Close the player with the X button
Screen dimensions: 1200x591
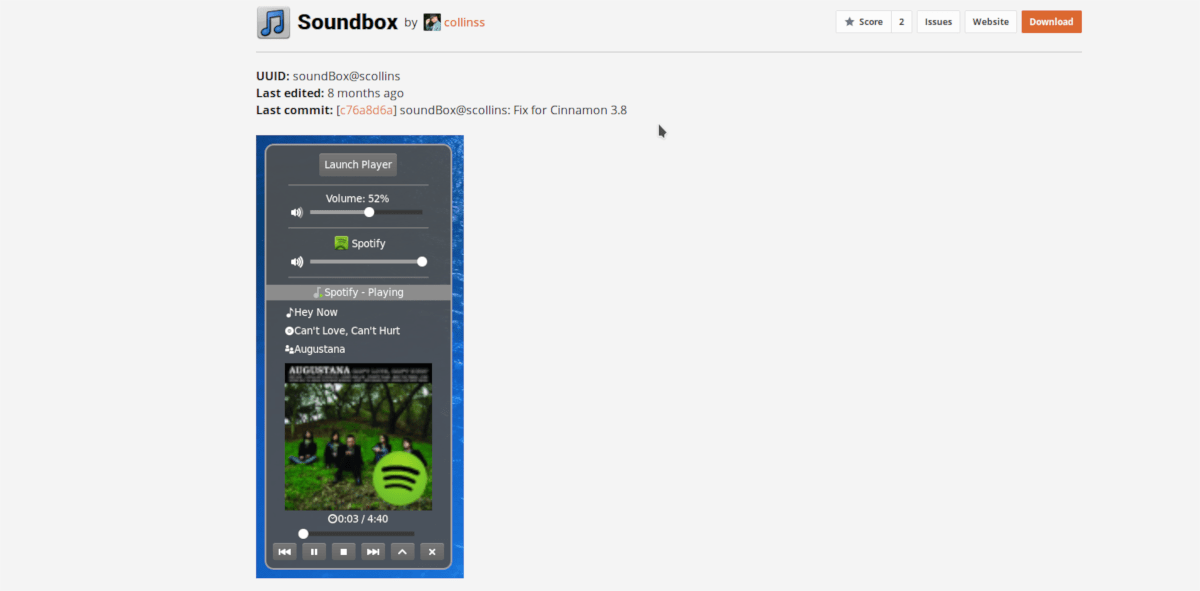[432, 551]
